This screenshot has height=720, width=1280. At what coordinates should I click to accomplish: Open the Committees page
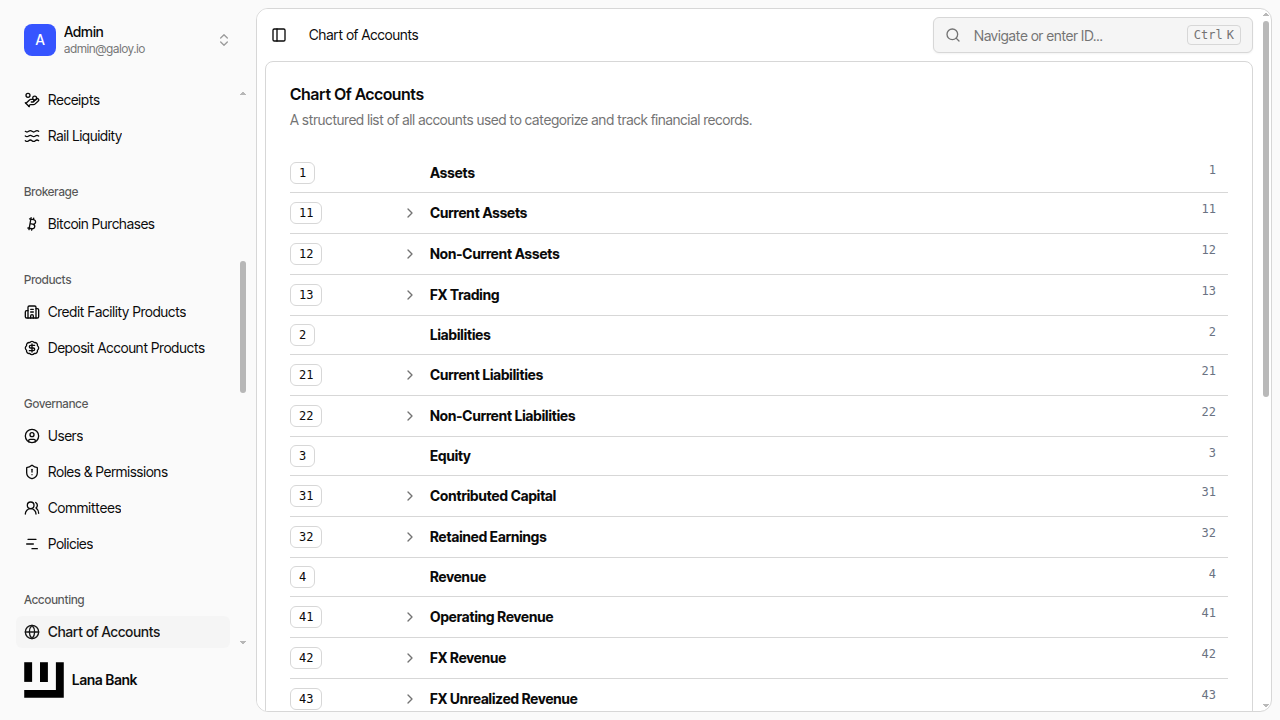click(x=123, y=508)
